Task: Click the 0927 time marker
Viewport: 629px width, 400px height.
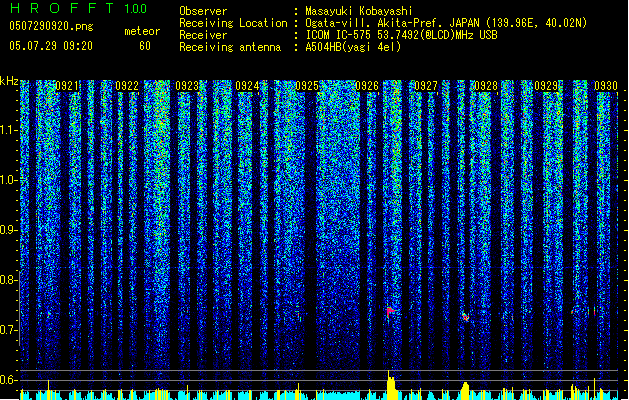Action: coord(426,86)
